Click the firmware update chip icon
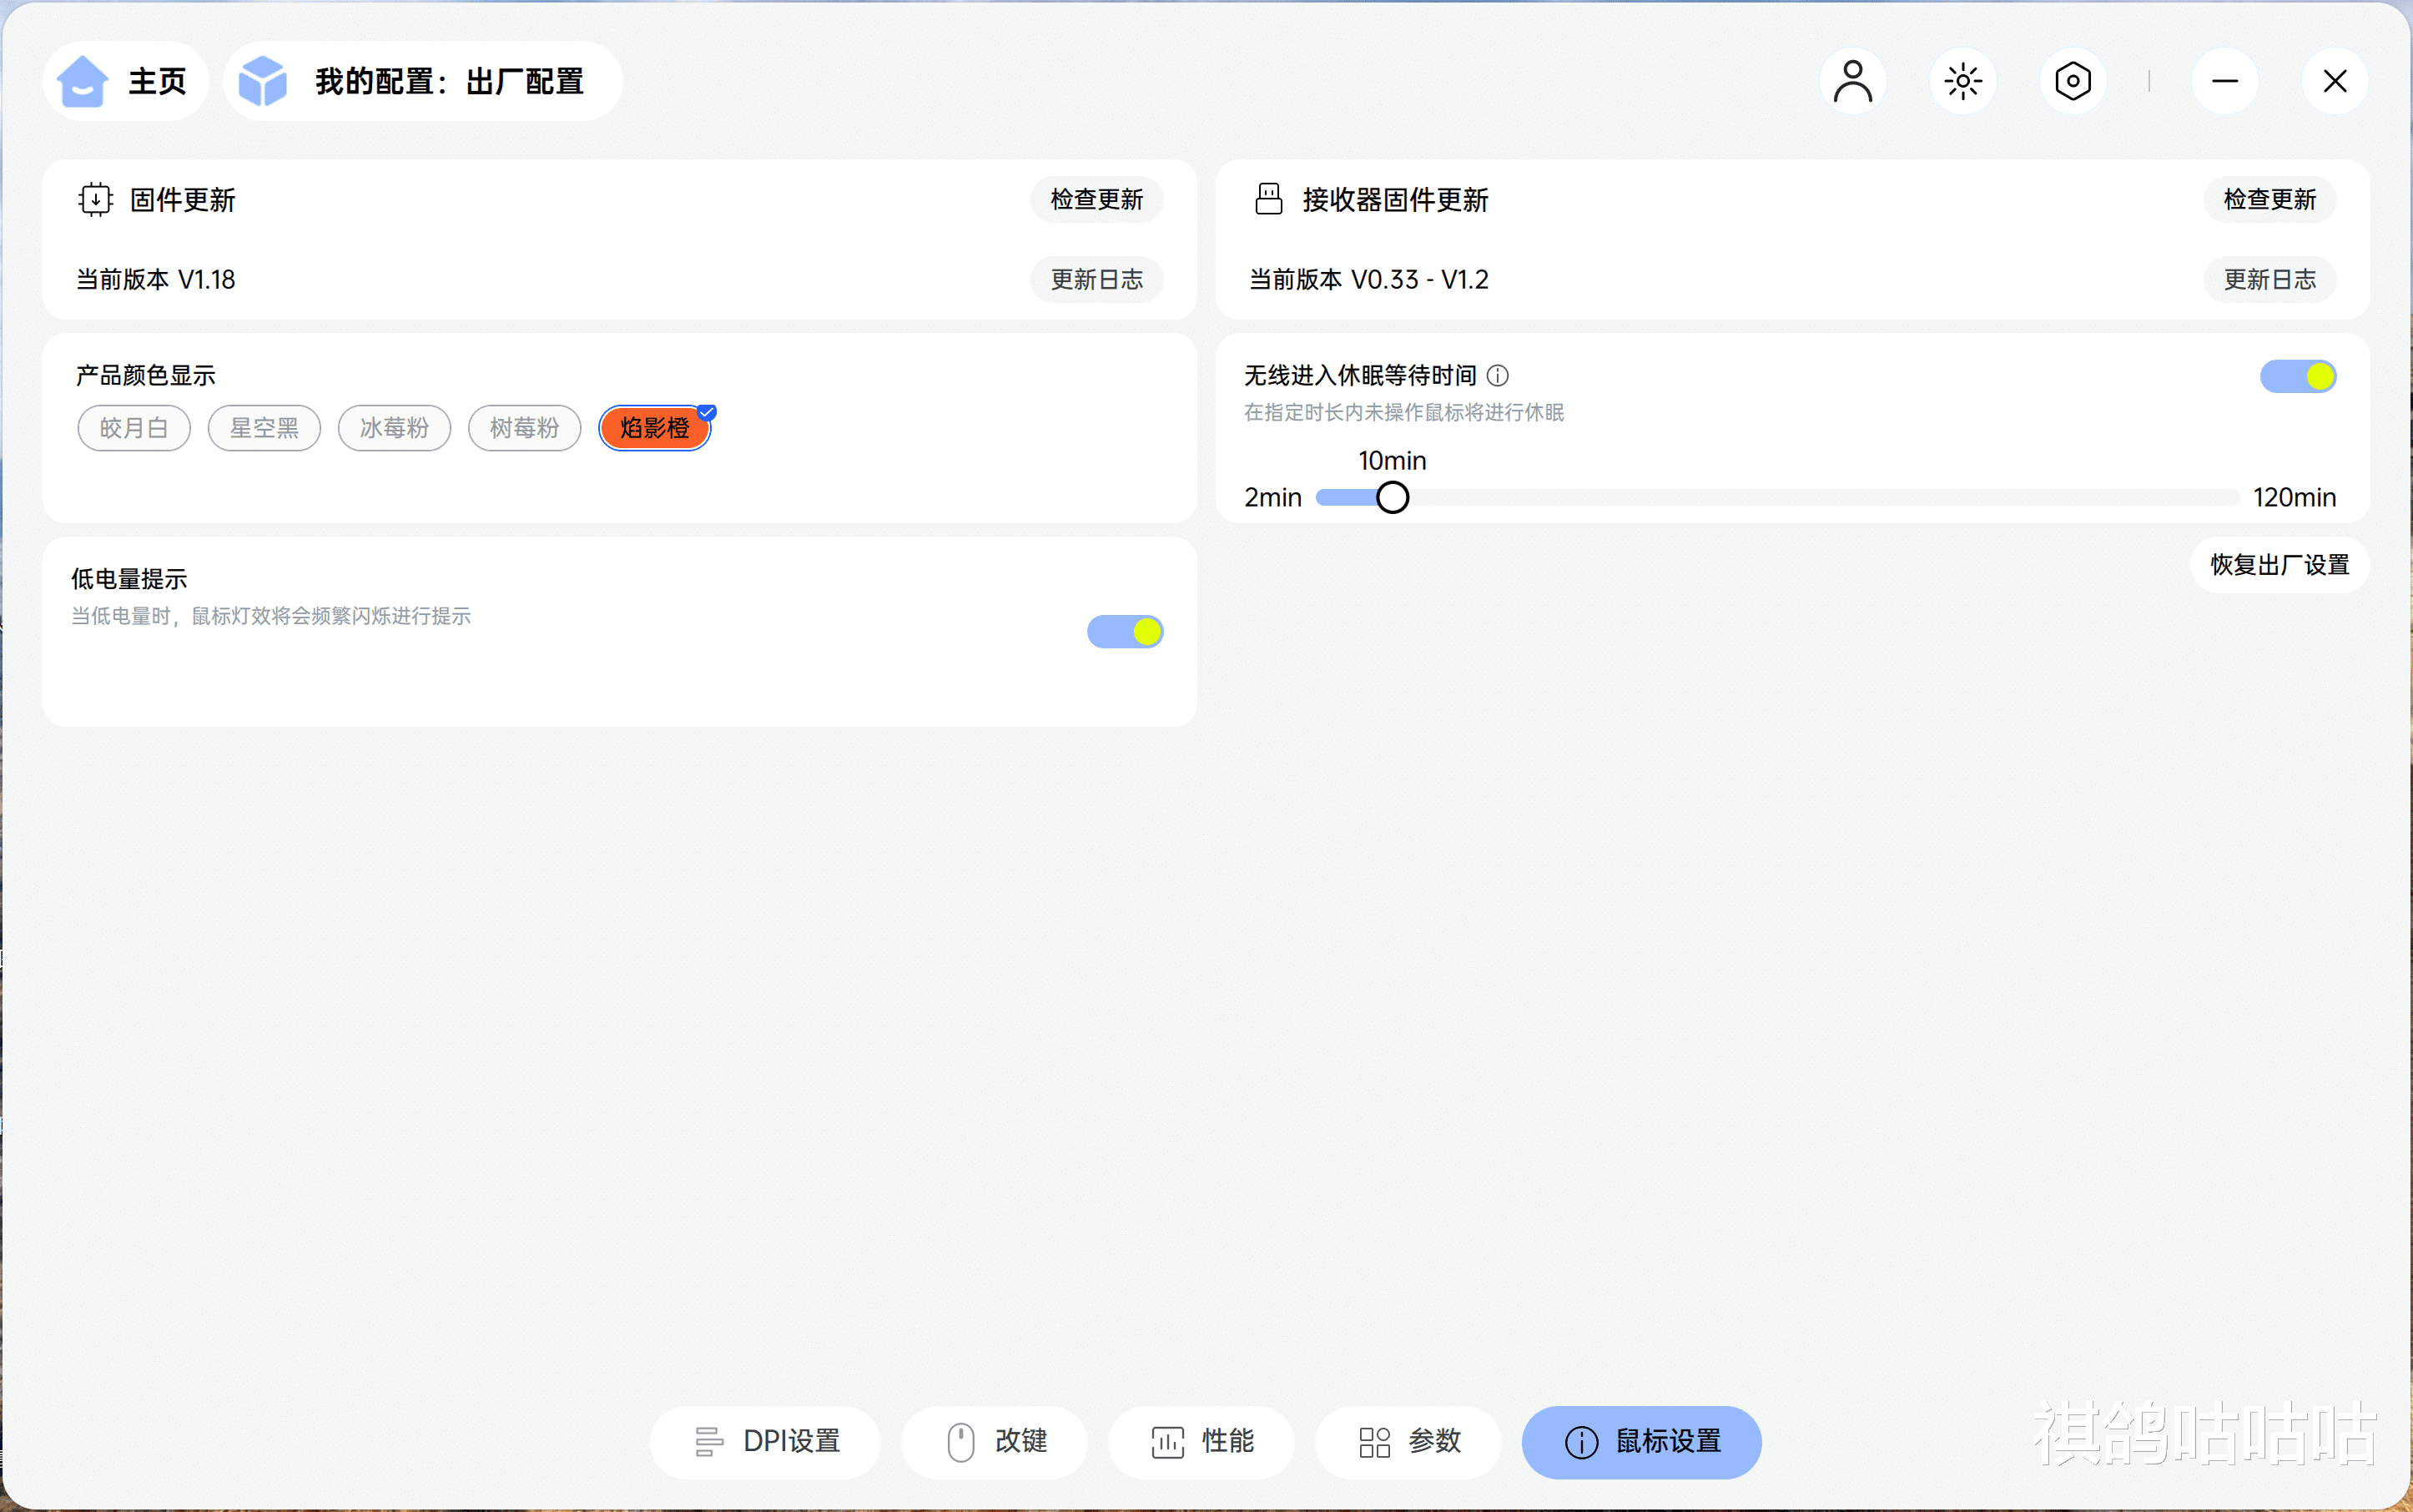Screen dimensions: 2413x1512 pyautogui.click(x=95, y=199)
